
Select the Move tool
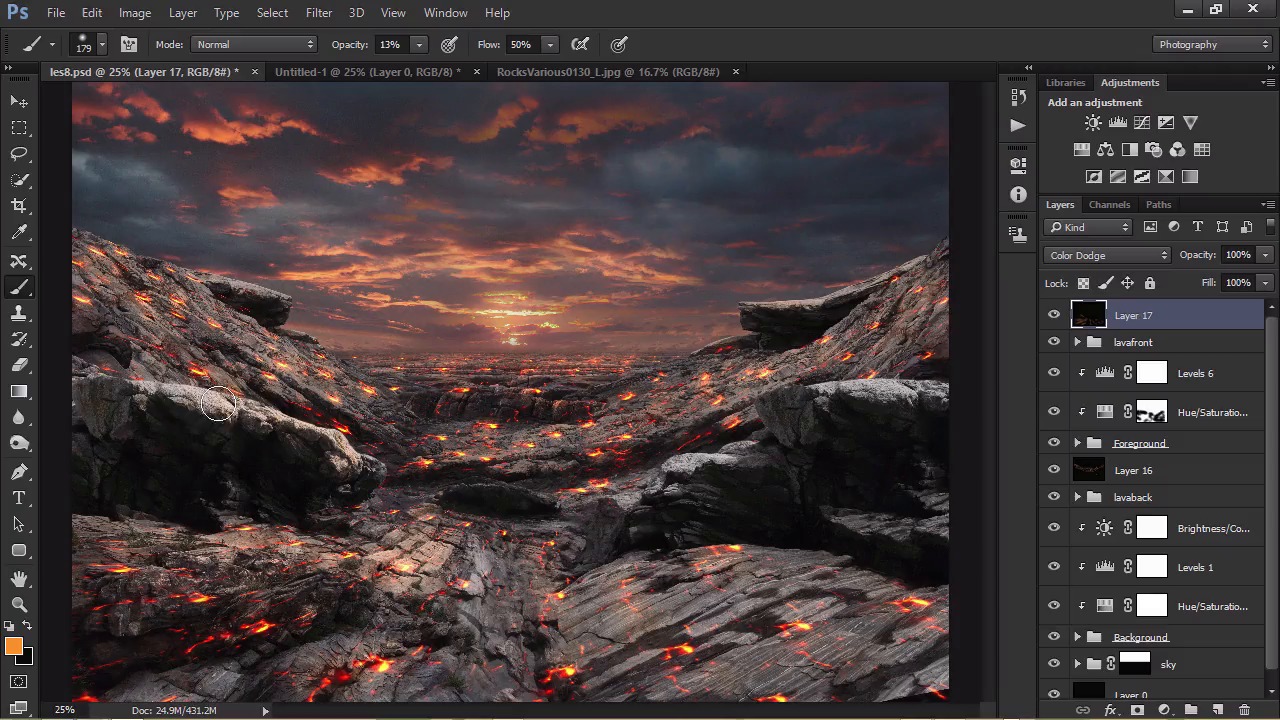click(x=19, y=102)
